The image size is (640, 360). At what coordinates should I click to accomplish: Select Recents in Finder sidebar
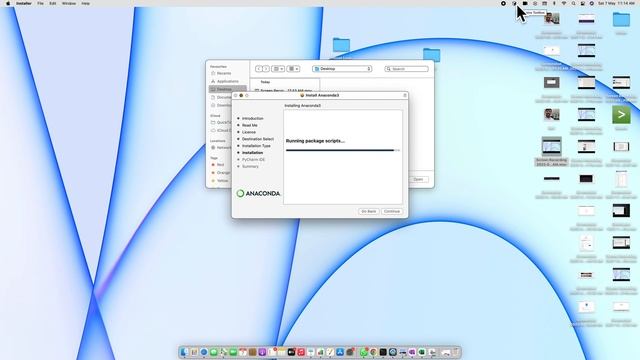224,73
